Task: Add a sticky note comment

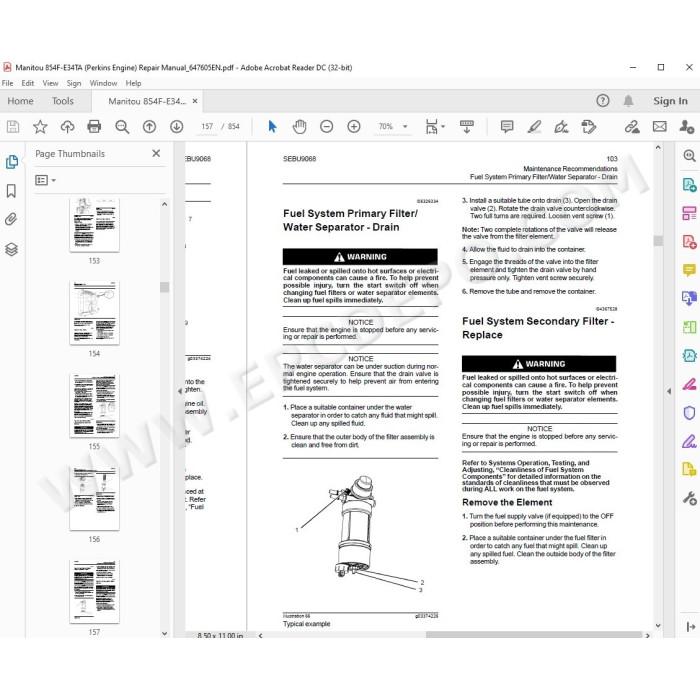Action: coord(507,127)
